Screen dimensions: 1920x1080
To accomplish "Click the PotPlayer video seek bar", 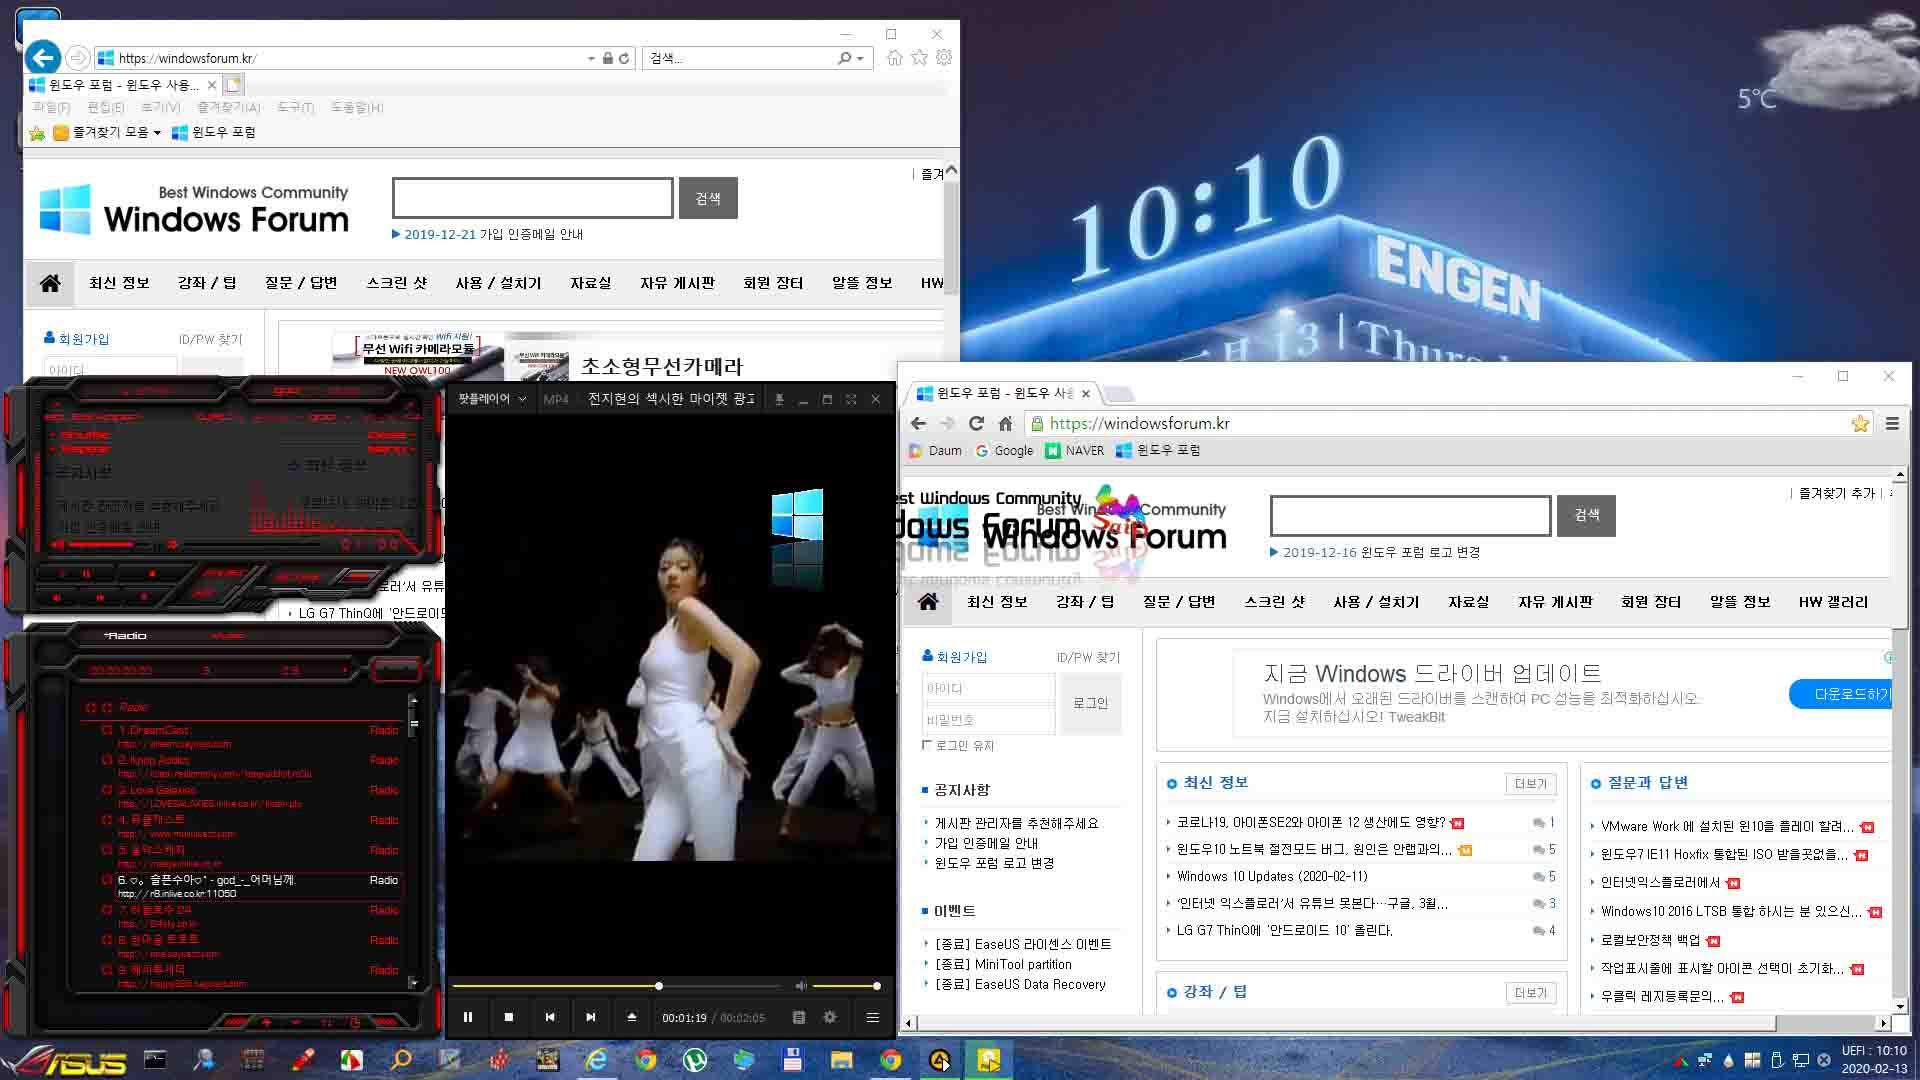I will coord(615,986).
